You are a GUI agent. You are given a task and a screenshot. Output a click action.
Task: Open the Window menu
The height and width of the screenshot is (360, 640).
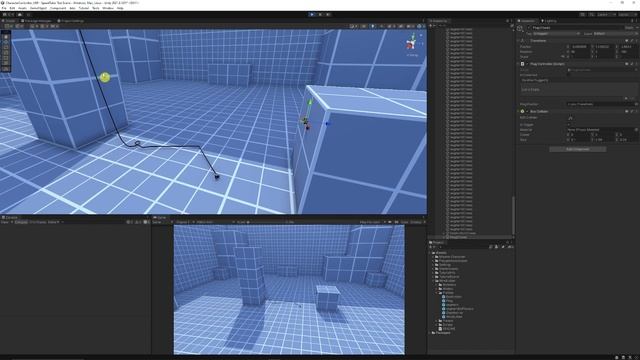click(108, 8)
